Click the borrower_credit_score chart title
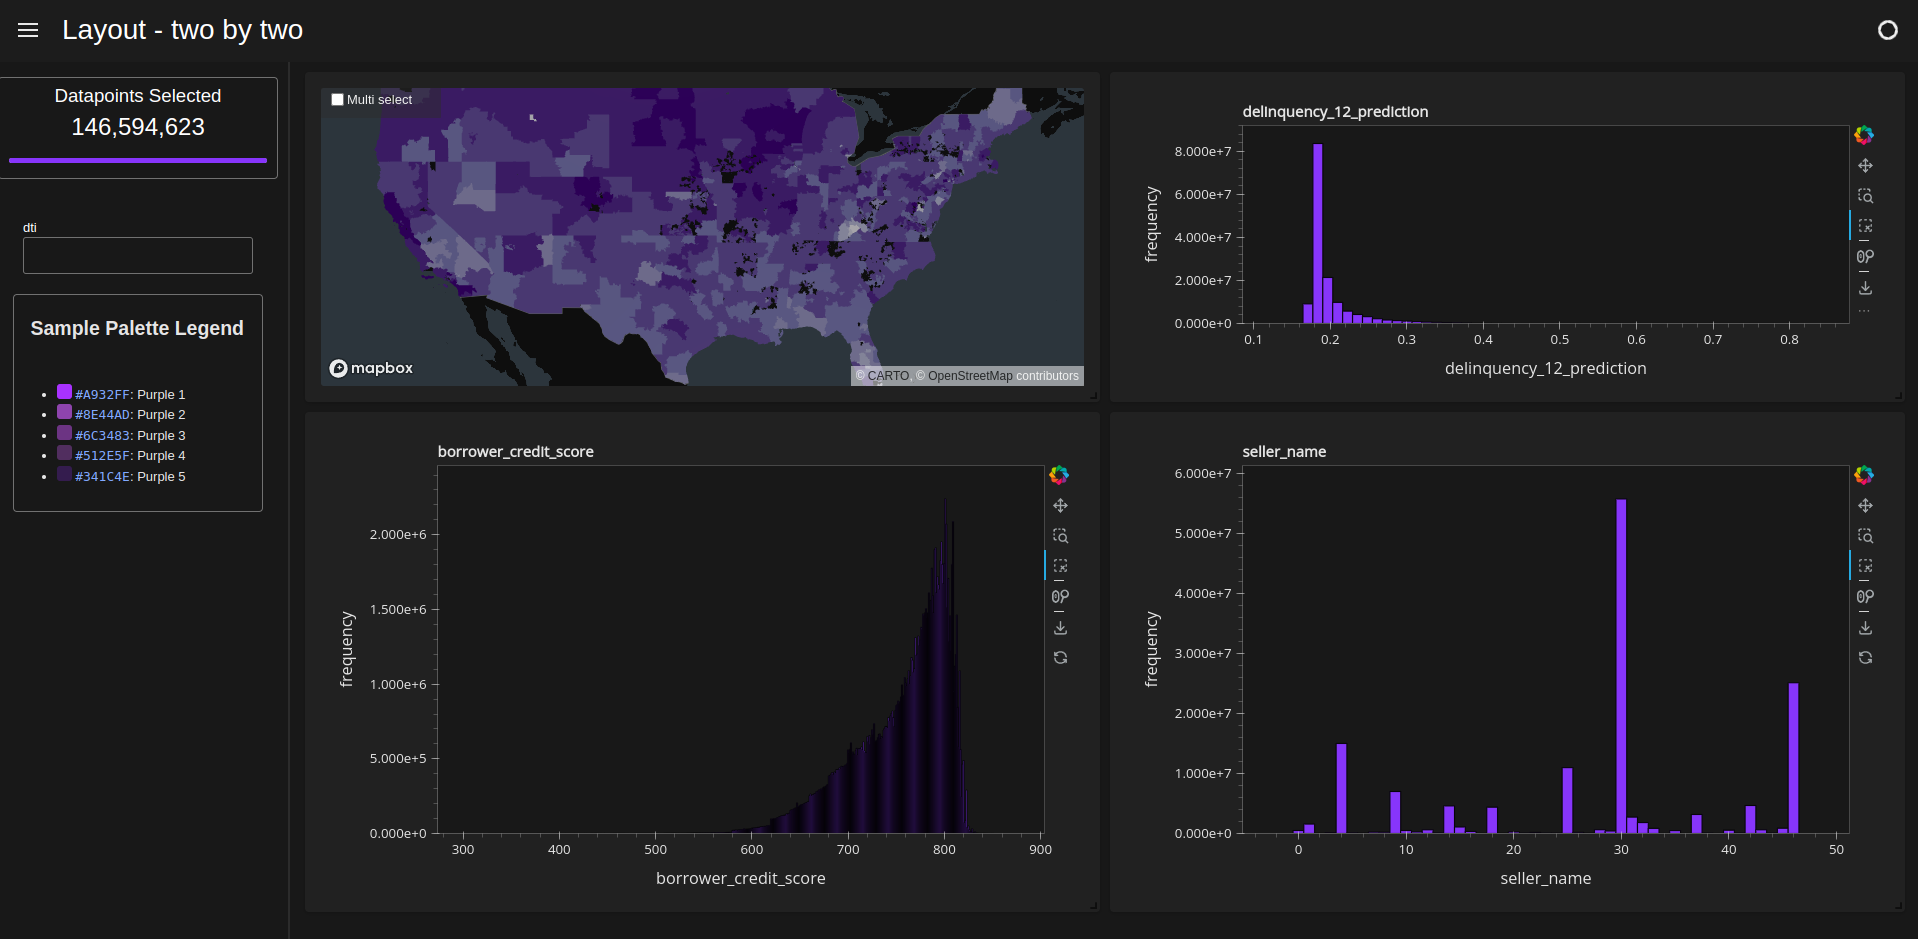The image size is (1918, 939). 516,452
